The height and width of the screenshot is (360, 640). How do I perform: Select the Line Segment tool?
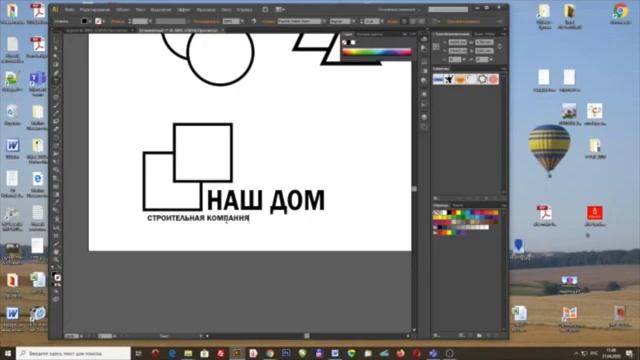coord(56,89)
